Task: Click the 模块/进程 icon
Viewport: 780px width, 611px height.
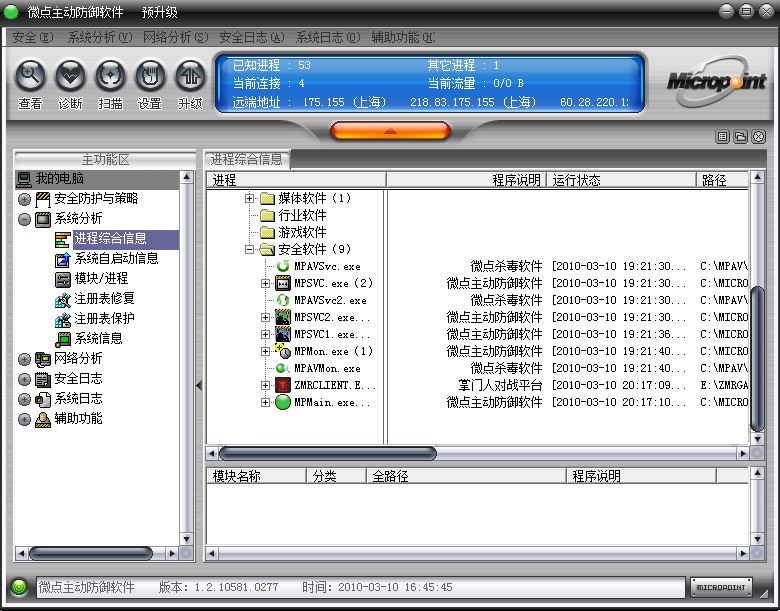Action: coord(63,279)
